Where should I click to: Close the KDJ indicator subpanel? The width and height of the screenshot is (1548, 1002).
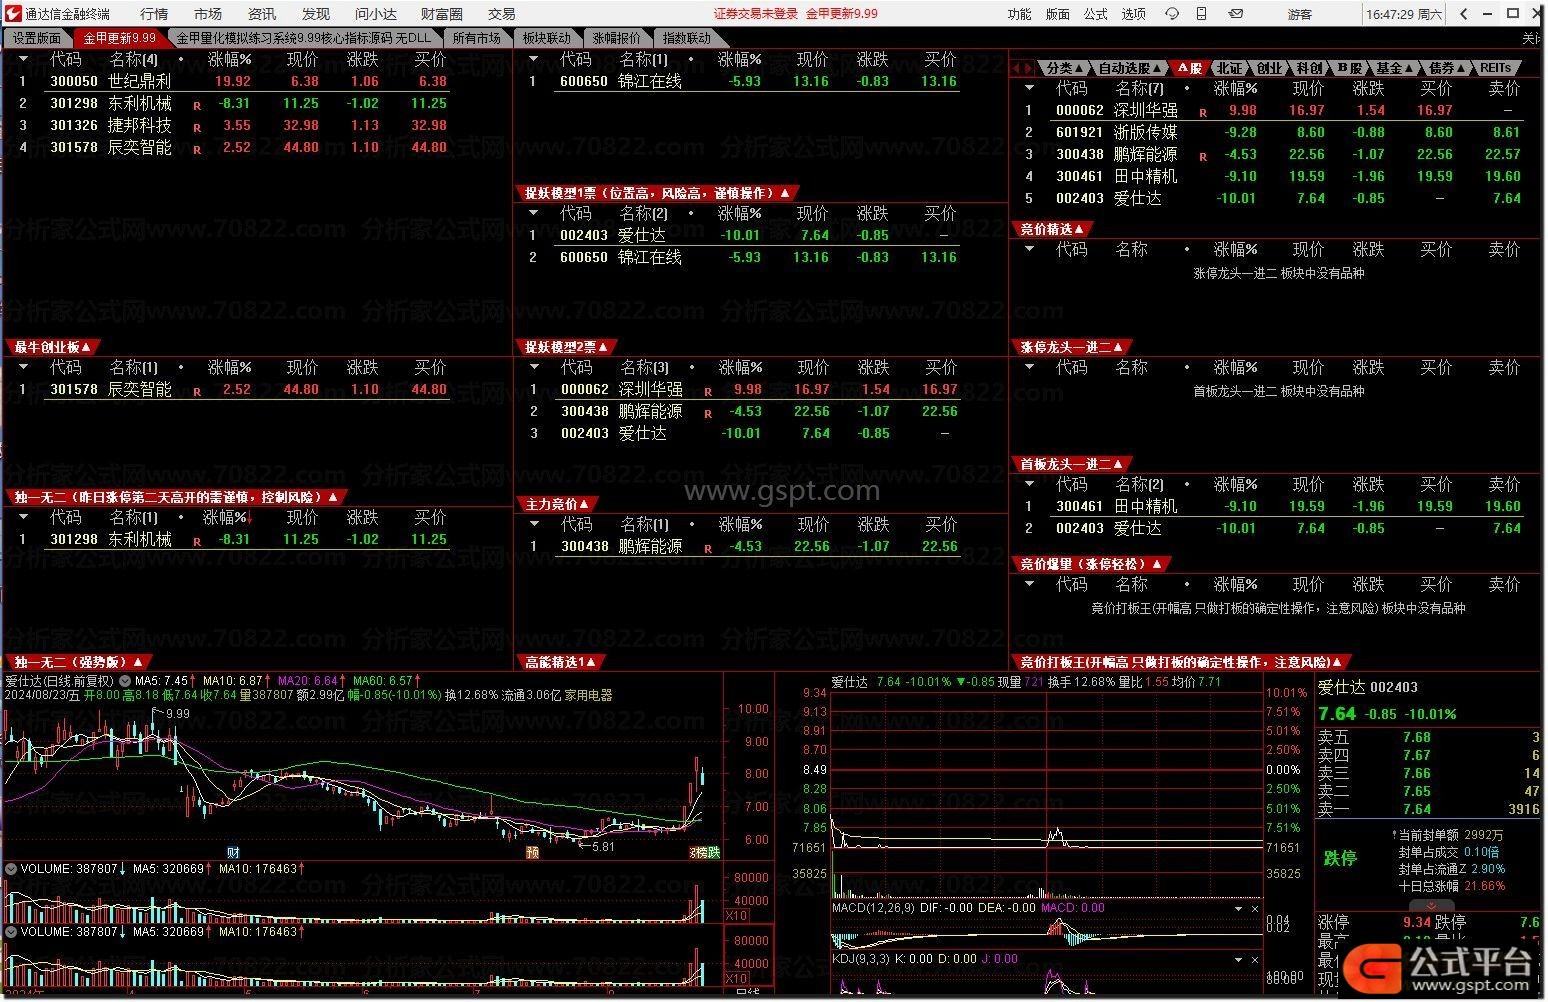tap(1255, 959)
